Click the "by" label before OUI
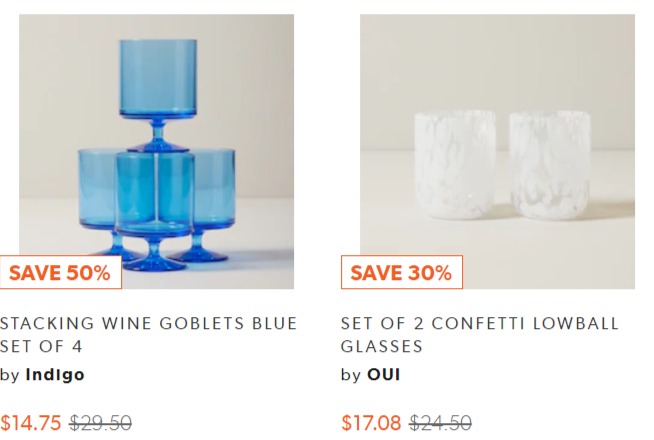 click(350, 375)
